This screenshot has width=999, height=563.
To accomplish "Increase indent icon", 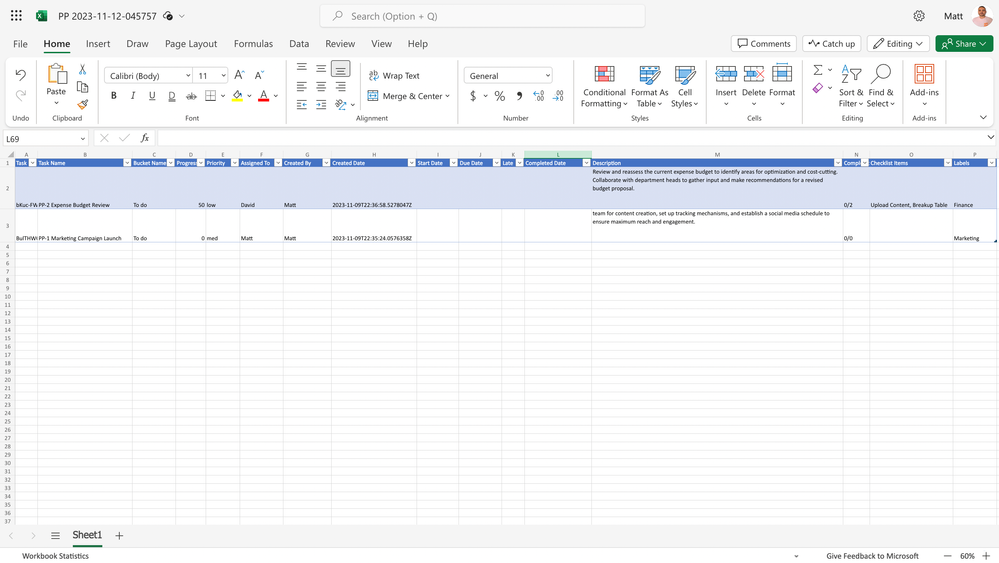I will (321, 104).
